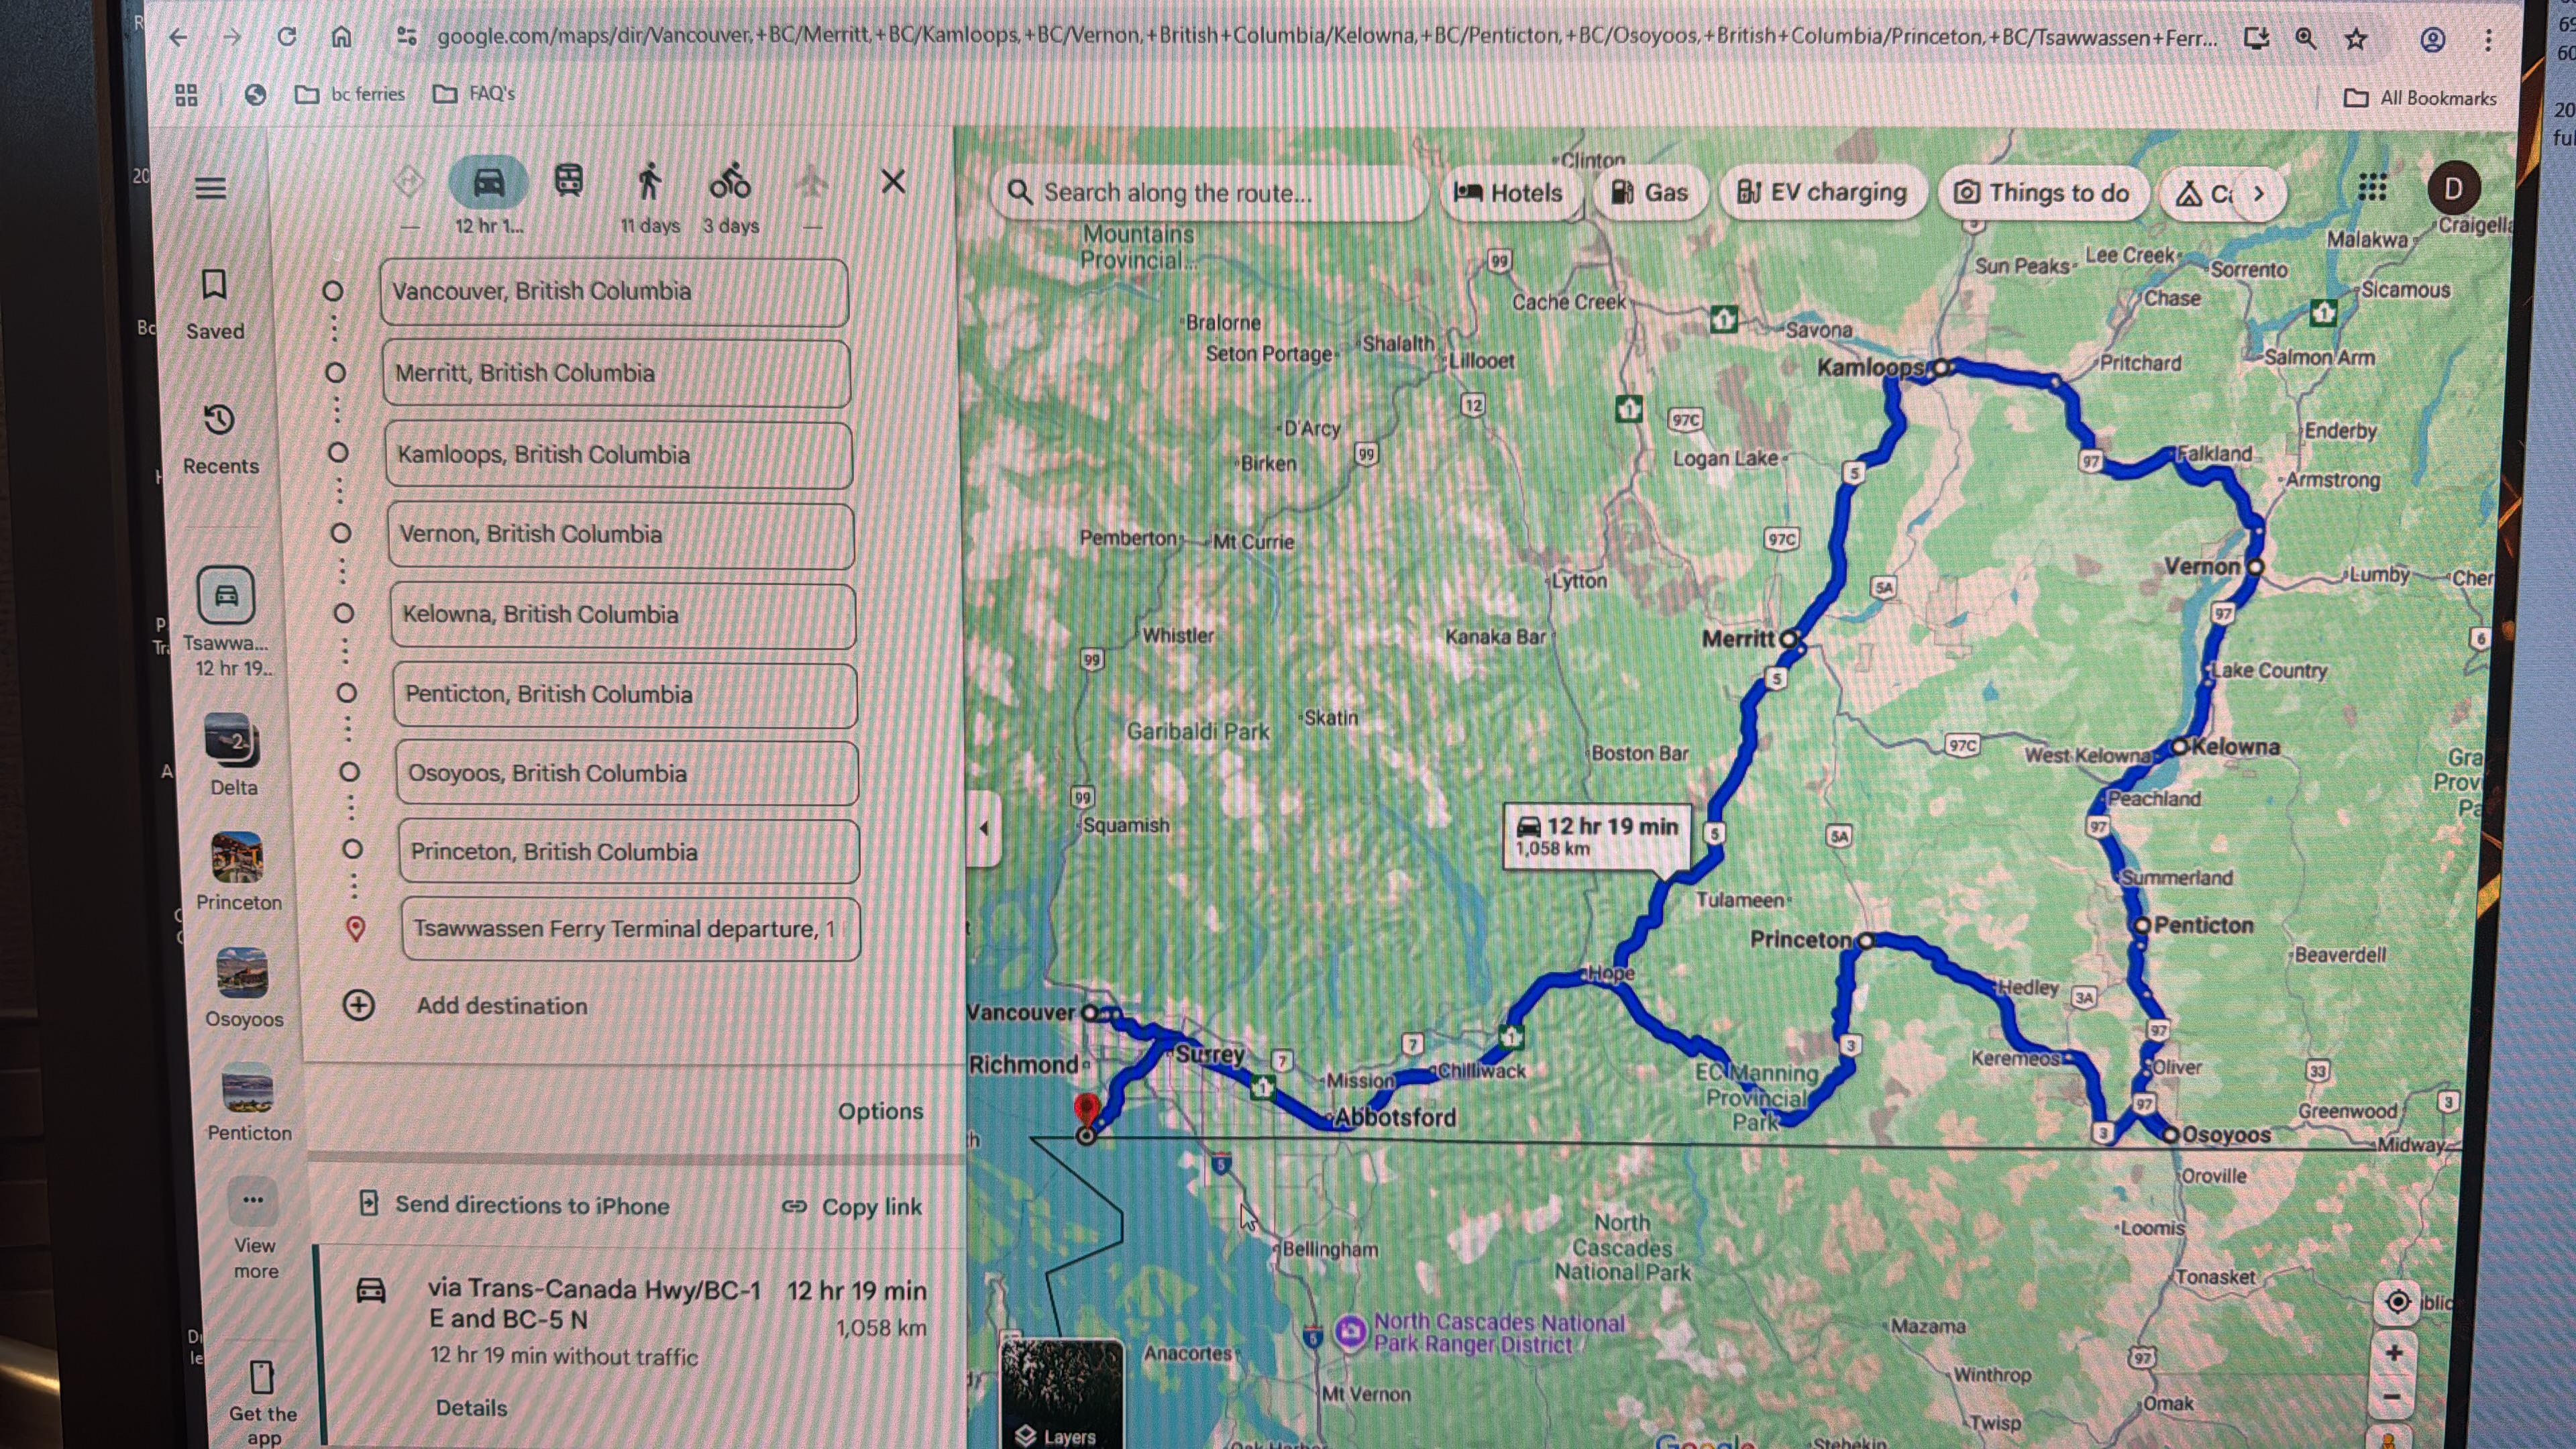Edit the Penticton, British Columbia stop
This screenshot has width=2576, height=1449.
[625, 695]
